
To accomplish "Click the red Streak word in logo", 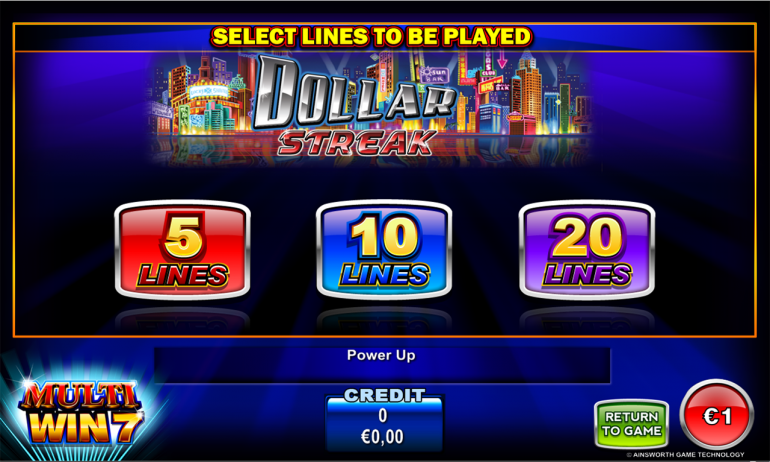I will point(358,143).
